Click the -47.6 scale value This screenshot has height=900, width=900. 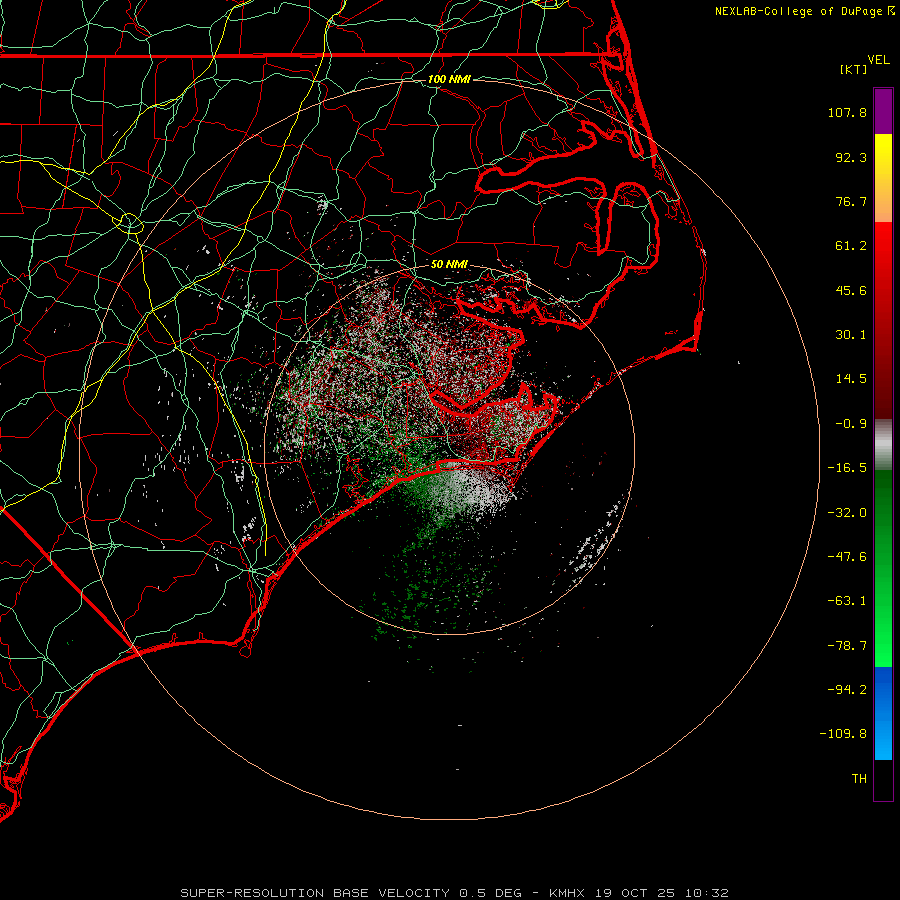tap(847, 557)
